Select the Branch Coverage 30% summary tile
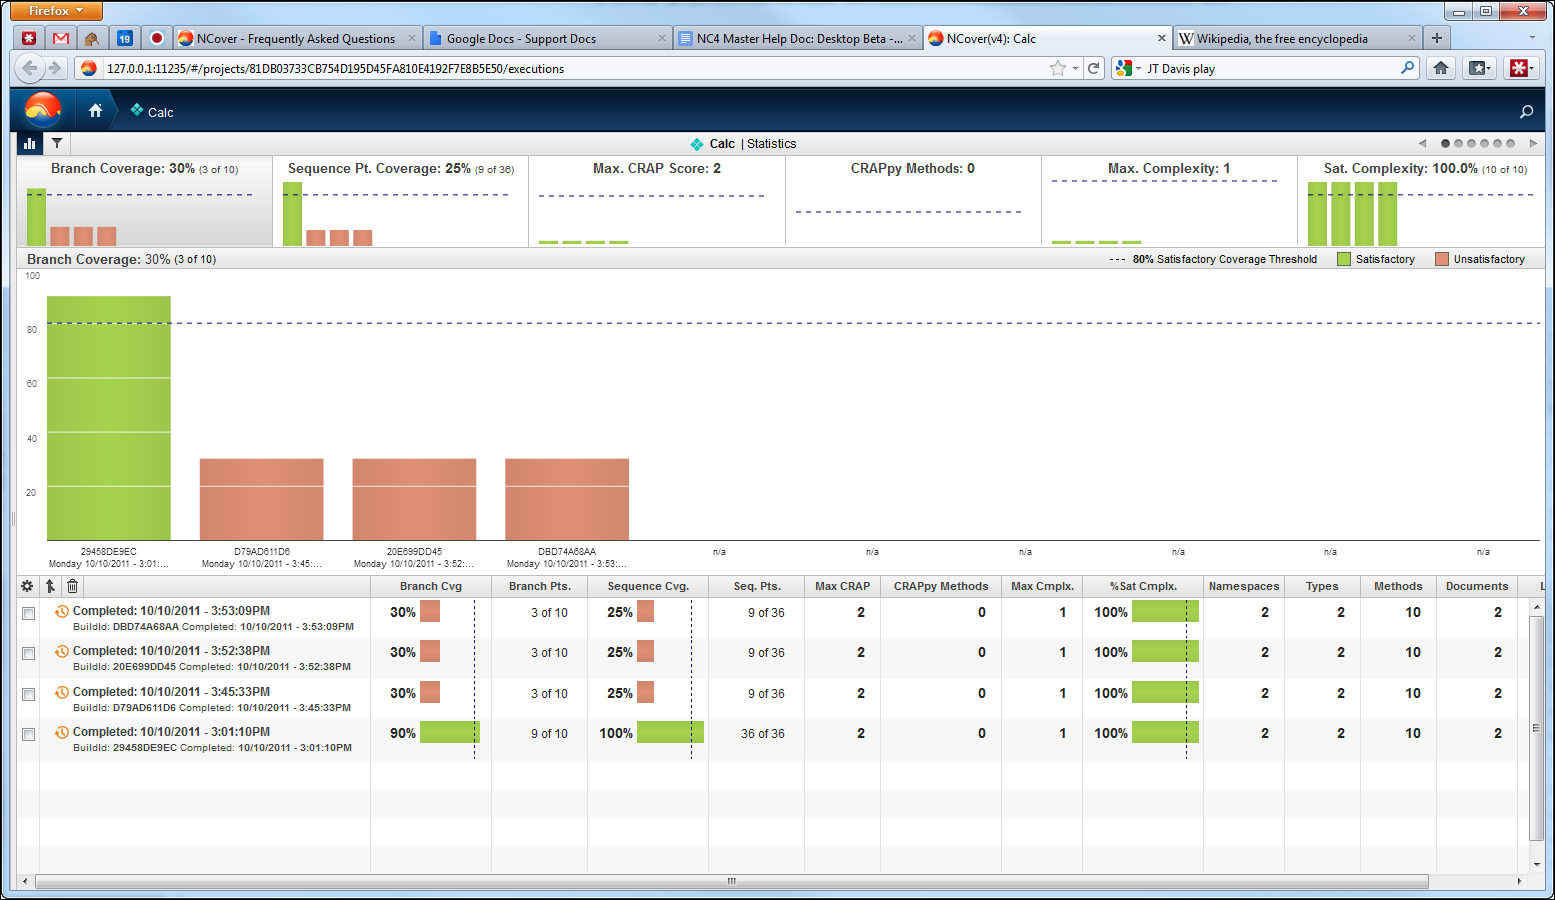 (x=145, y=201)
